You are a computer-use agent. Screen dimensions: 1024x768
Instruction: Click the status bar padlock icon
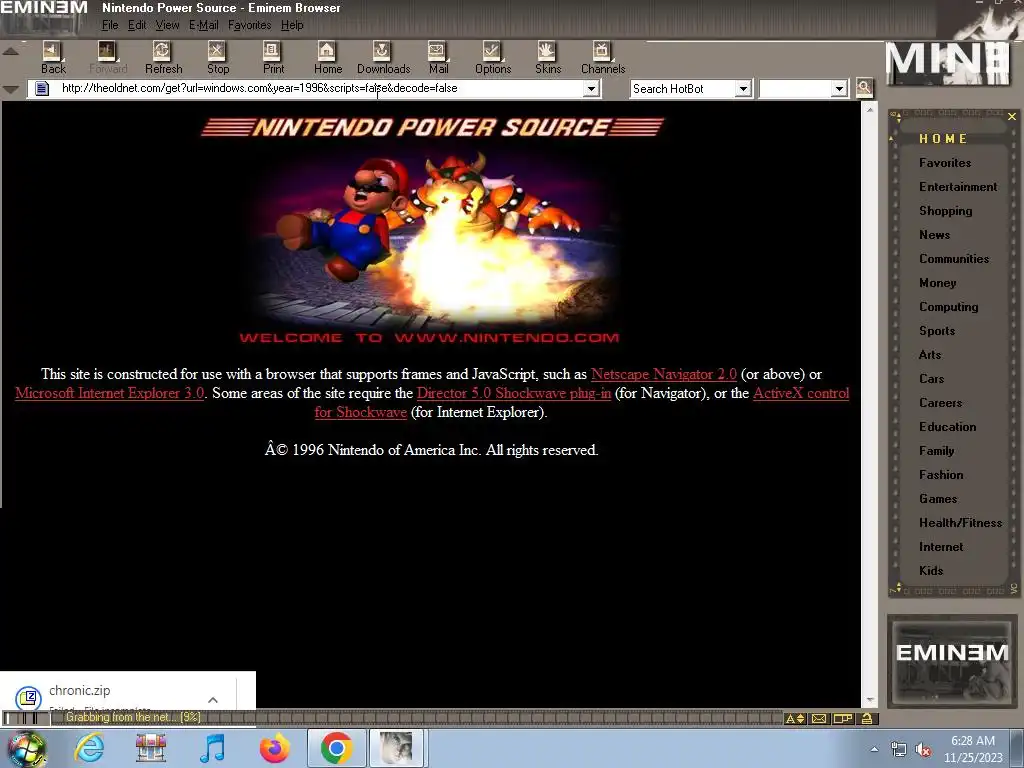pos(867,718)
